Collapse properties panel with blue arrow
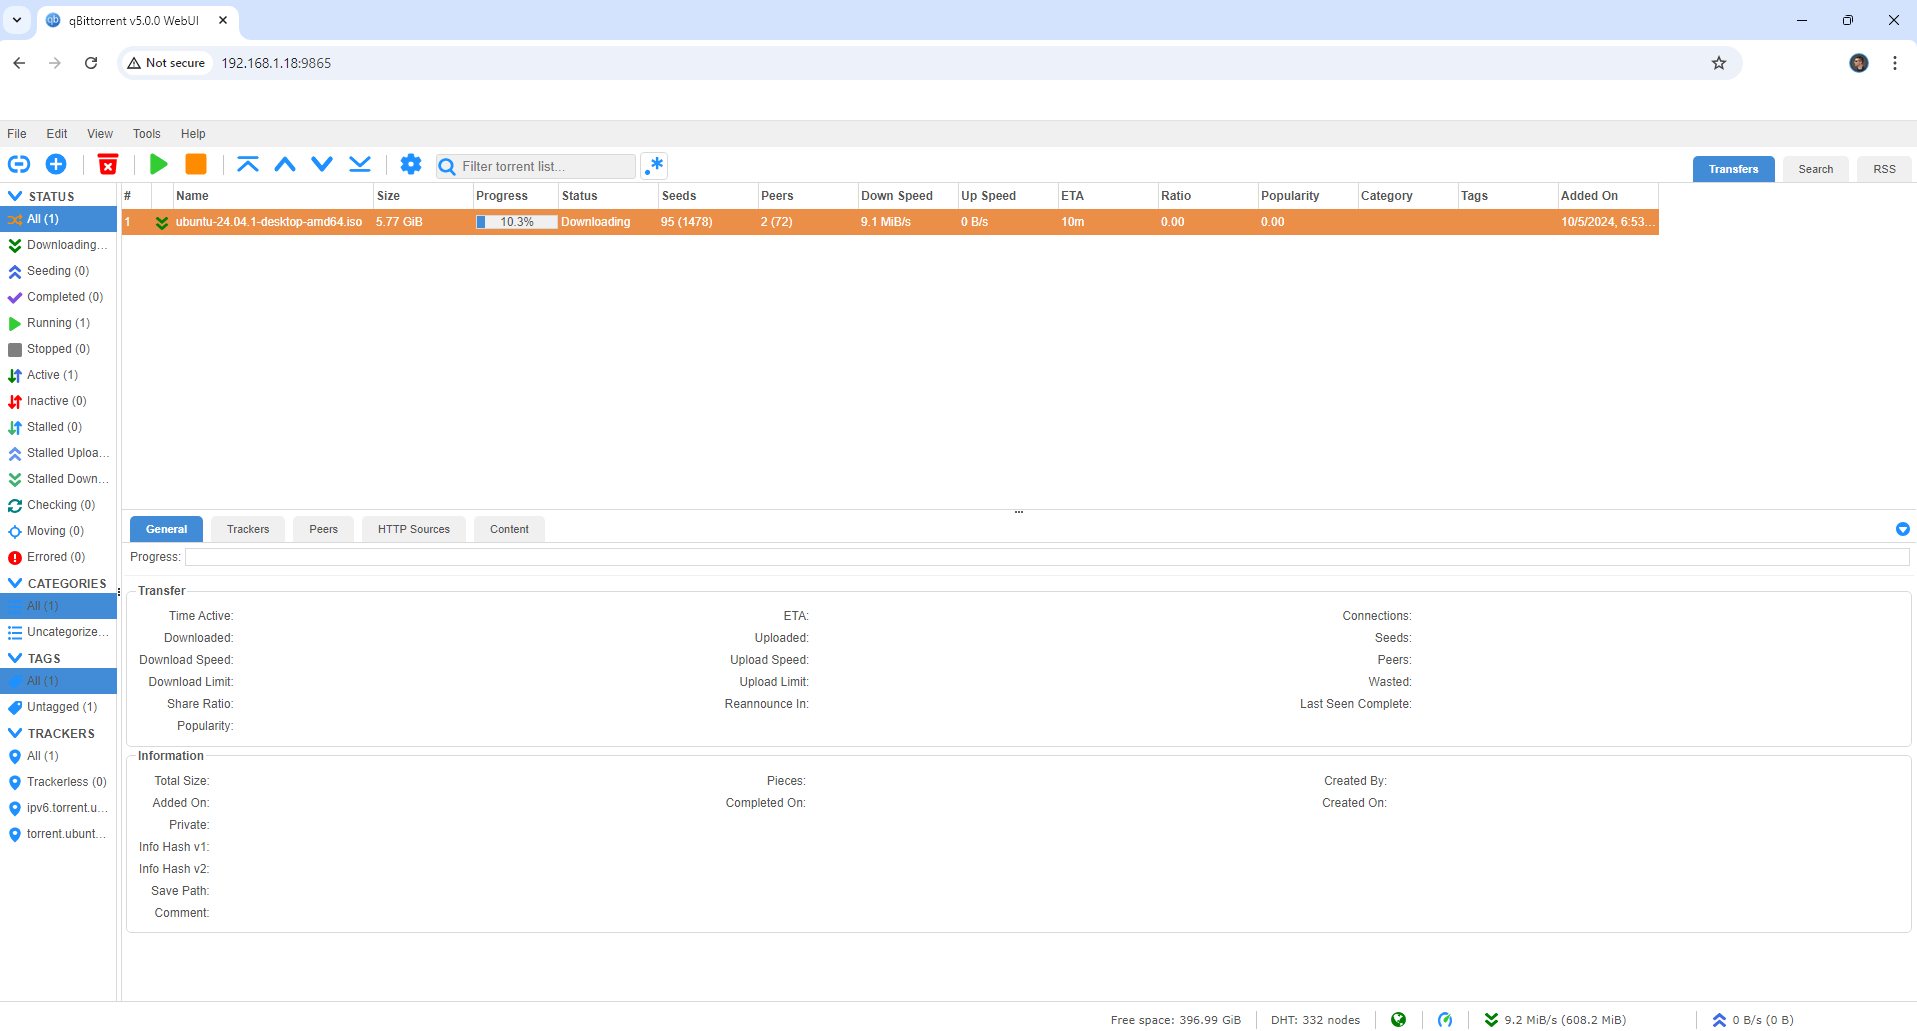 1902,529
